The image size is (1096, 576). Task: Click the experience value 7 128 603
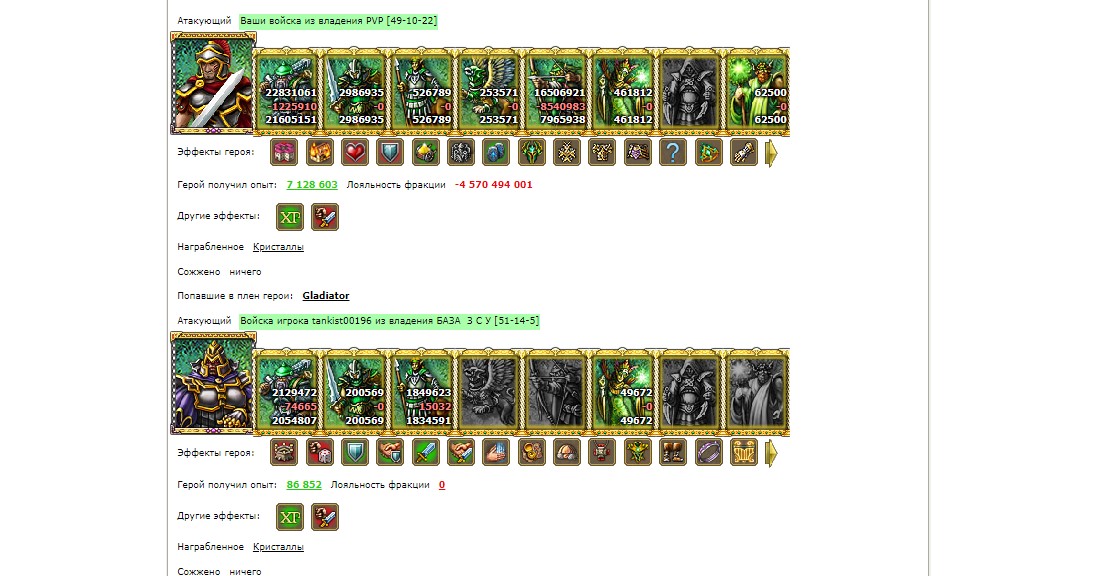(312, 185)
